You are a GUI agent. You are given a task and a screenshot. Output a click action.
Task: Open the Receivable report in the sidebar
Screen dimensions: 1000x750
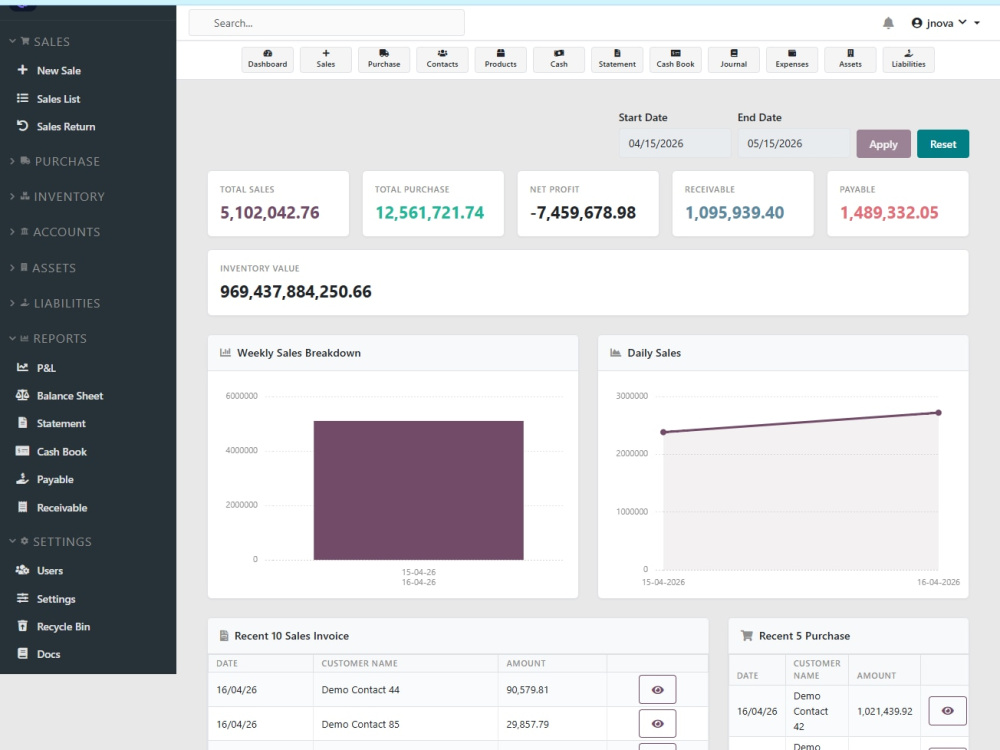pyautogui.click(x=52, y=508)
